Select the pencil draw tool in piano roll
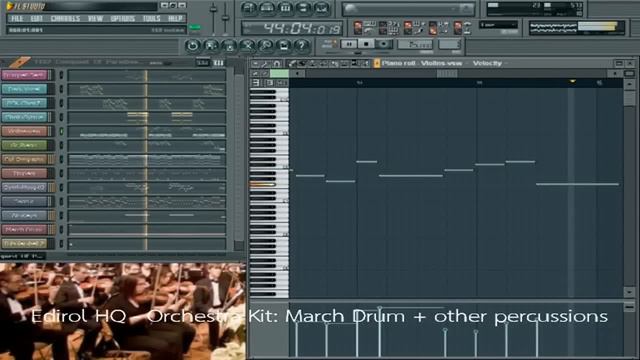Screen dimensions: 640x360 click(x=292, y=63)
